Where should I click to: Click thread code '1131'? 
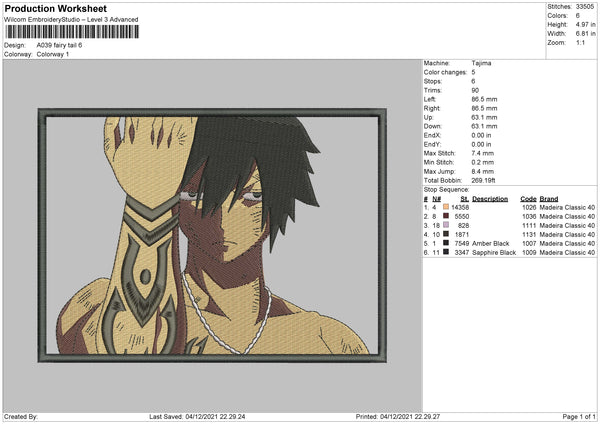[529, 235]
